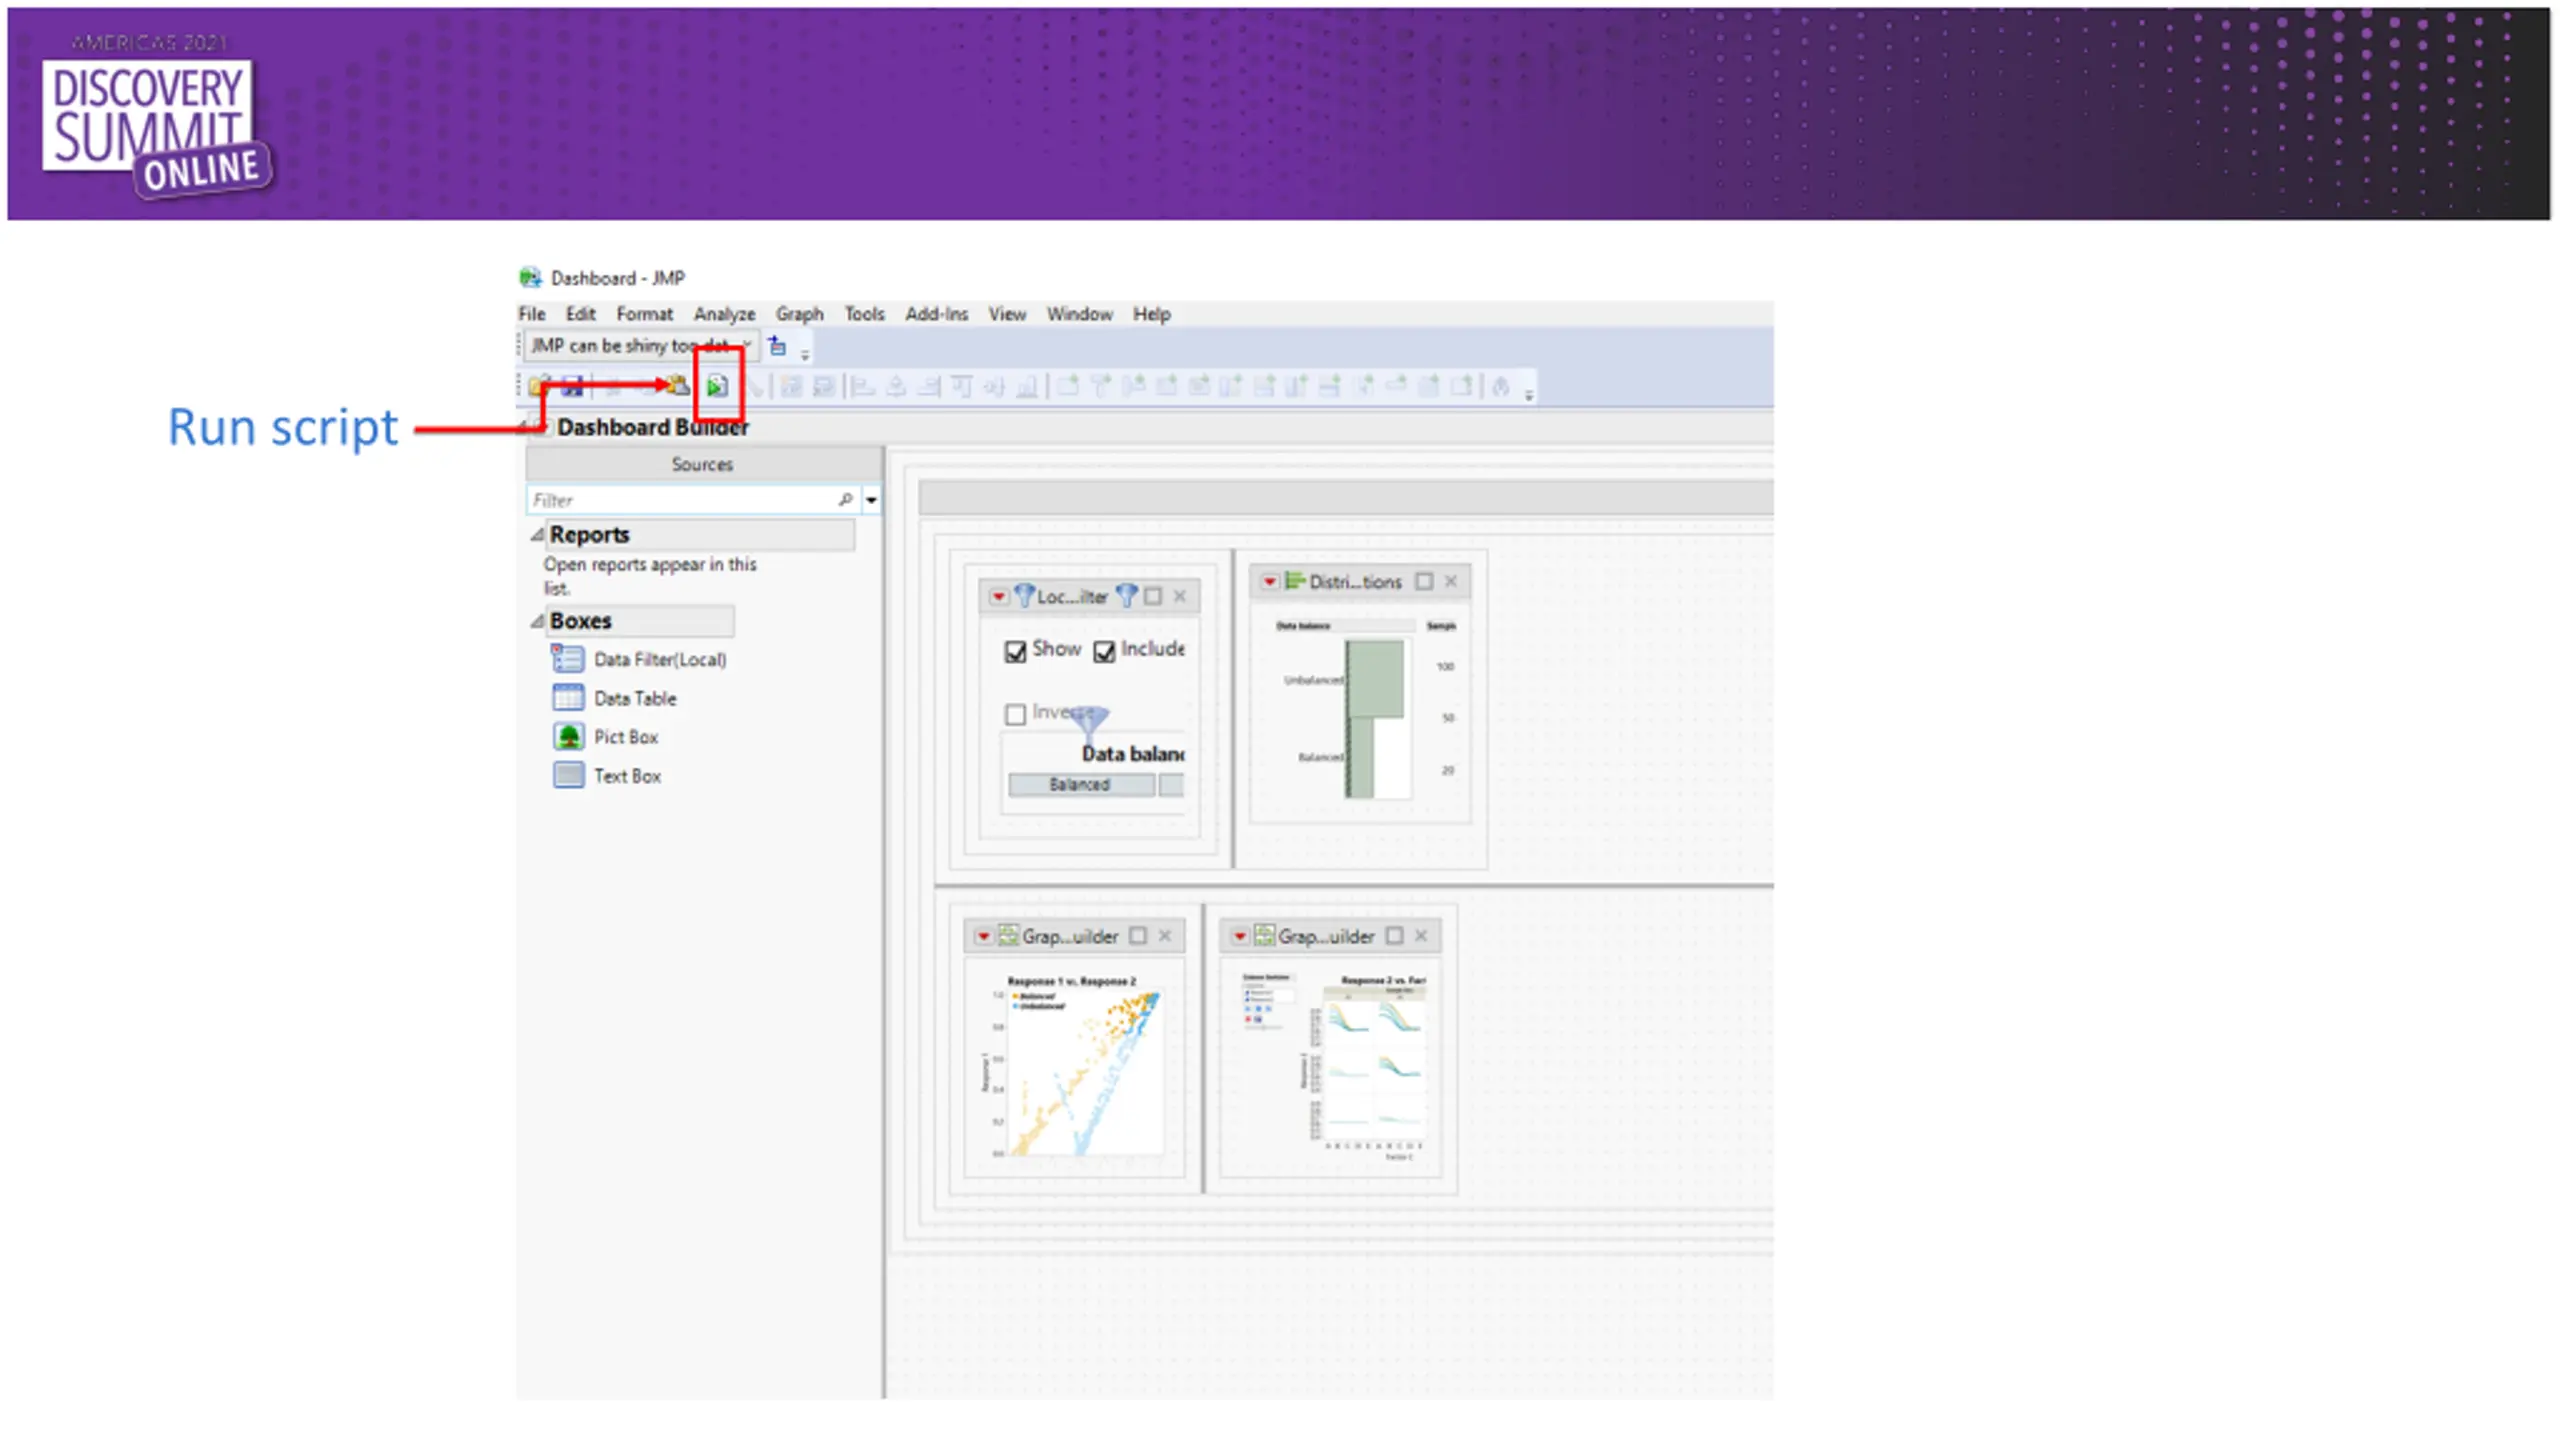
Task: Click the Run Script toolbar icon
Action: pyautogui.click(x=717, y=386)
